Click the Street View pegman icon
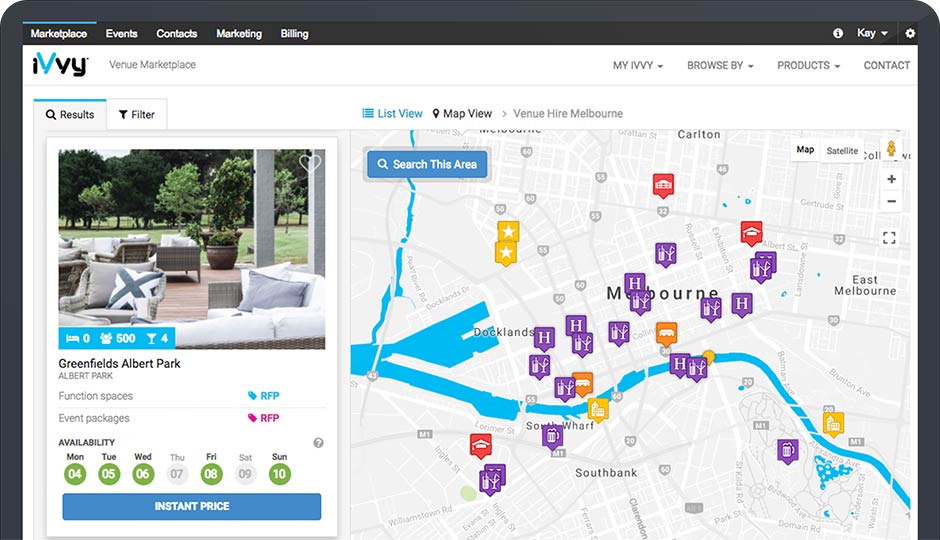The width and height of the screenshot is (940, 540). (x=891, y=149)
